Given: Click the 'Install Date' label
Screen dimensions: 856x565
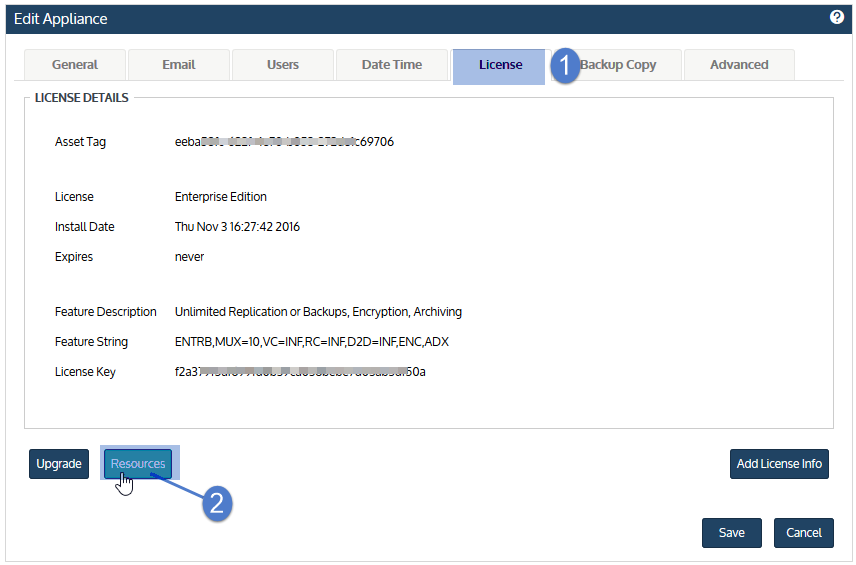Looking at the screenshot, I should 85,227.
